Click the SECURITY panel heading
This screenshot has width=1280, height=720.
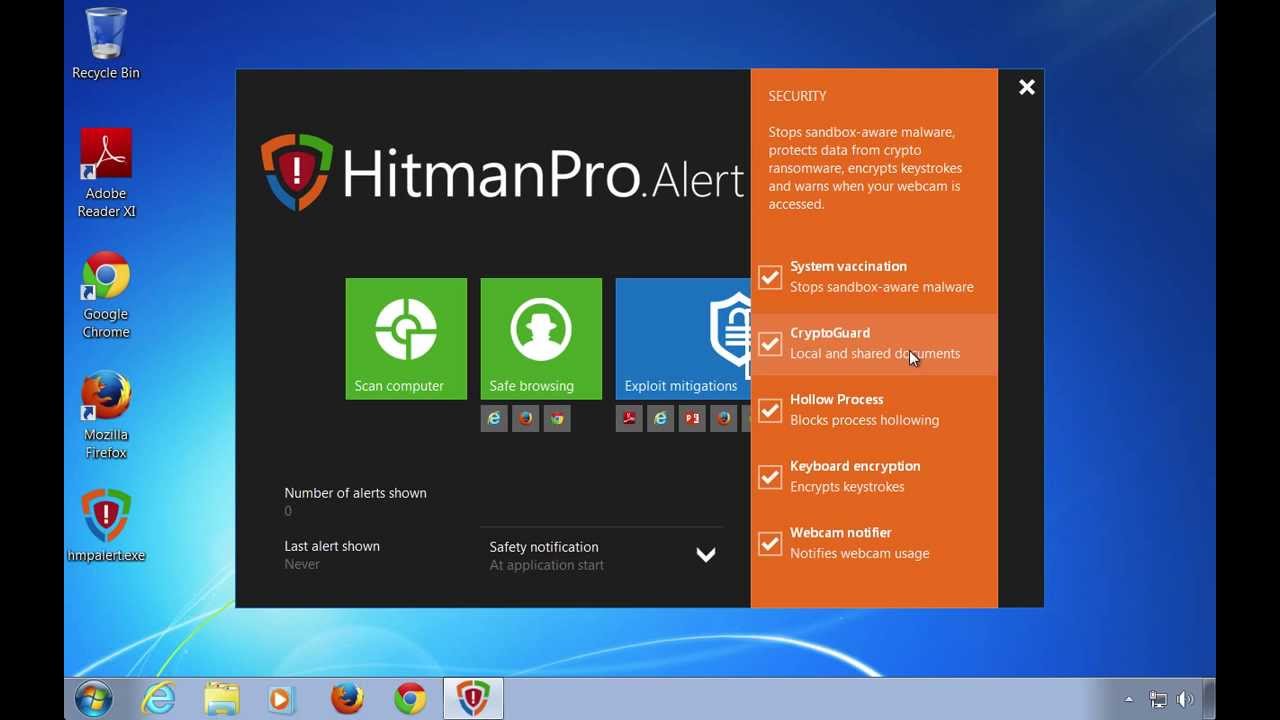pyautogui.click(x=797, y=96)
